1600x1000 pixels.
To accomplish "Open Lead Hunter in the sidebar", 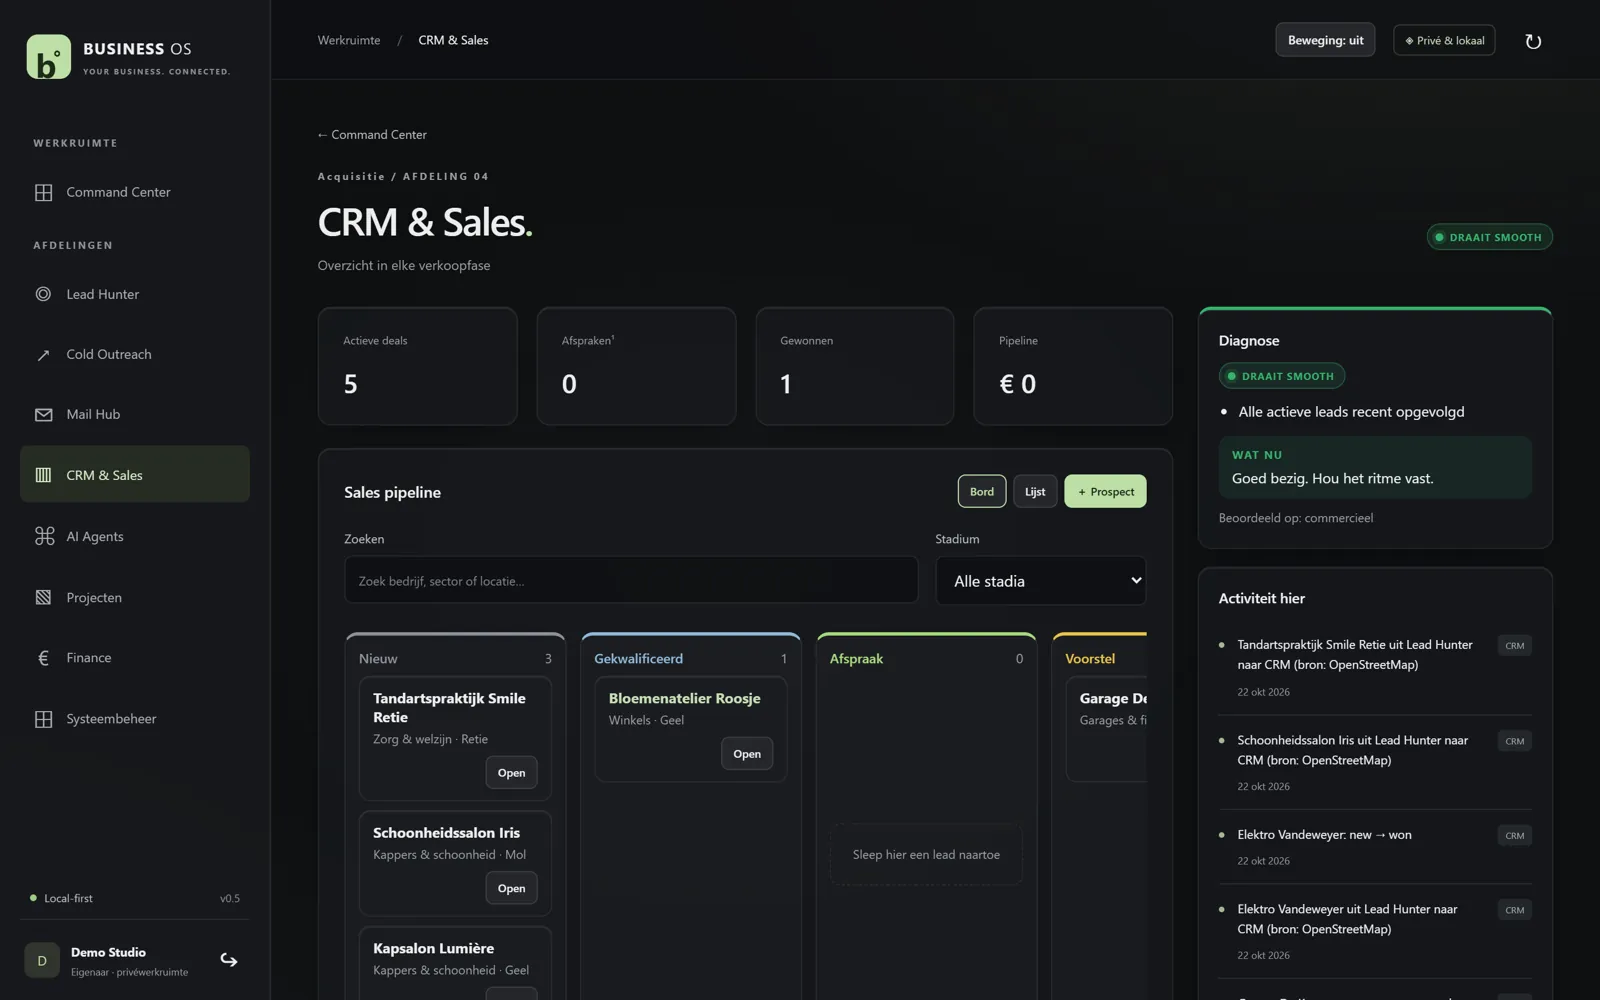I will coord(135,294).
